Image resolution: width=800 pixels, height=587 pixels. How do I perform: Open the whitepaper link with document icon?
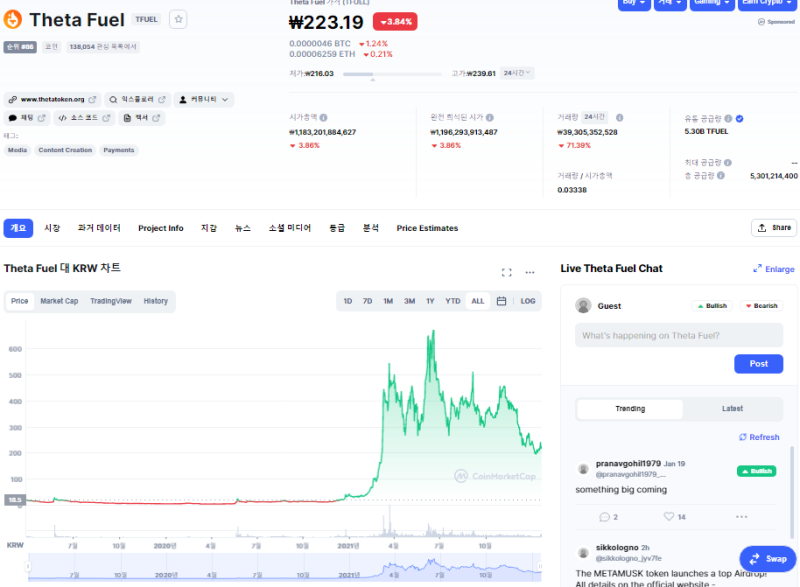pos(142,118)
